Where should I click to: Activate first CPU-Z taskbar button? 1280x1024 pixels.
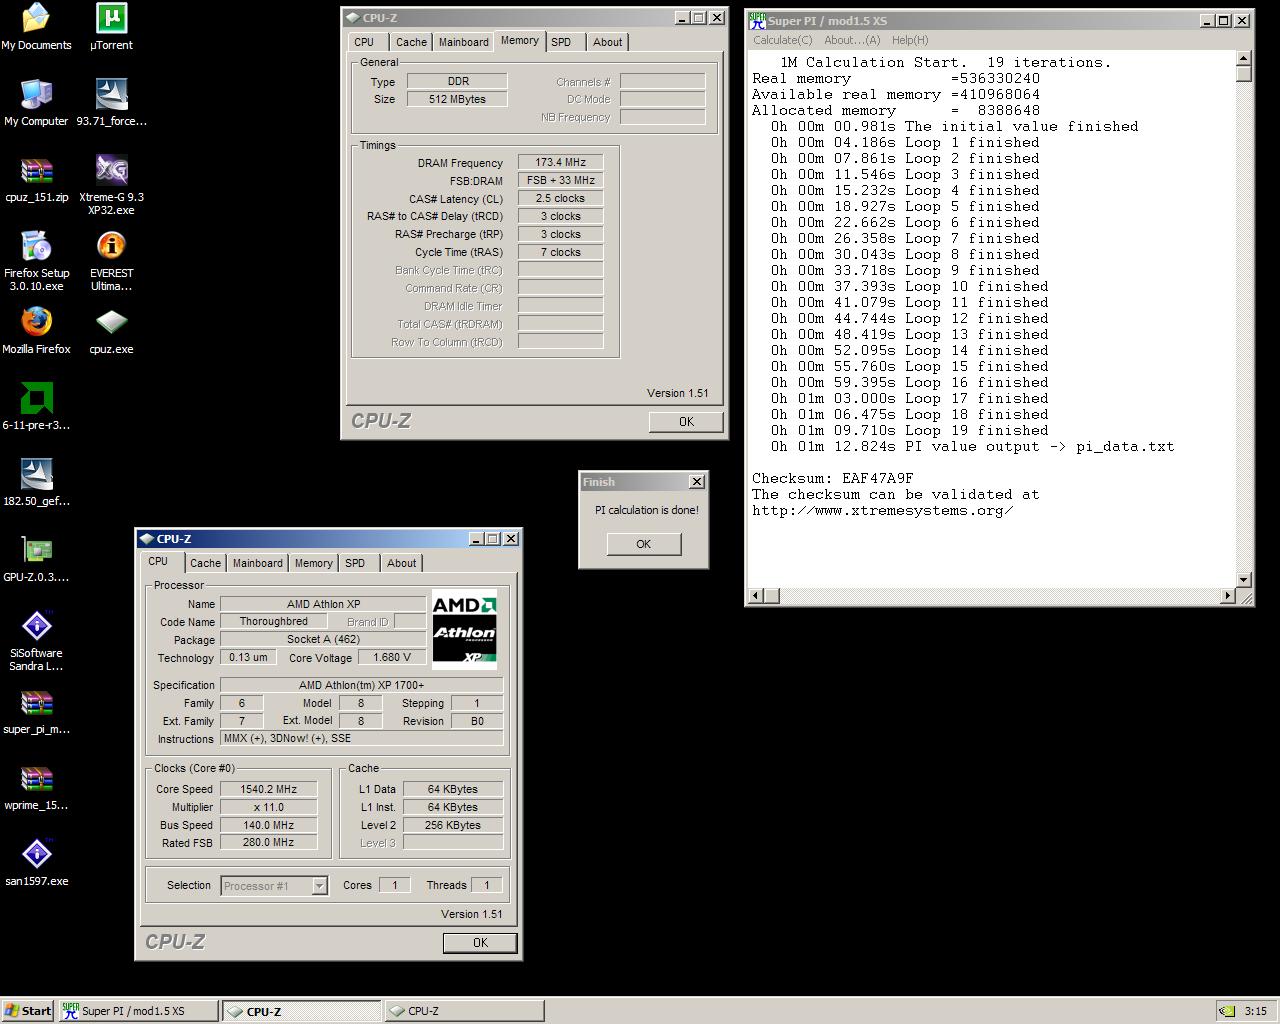(301, 1011)
